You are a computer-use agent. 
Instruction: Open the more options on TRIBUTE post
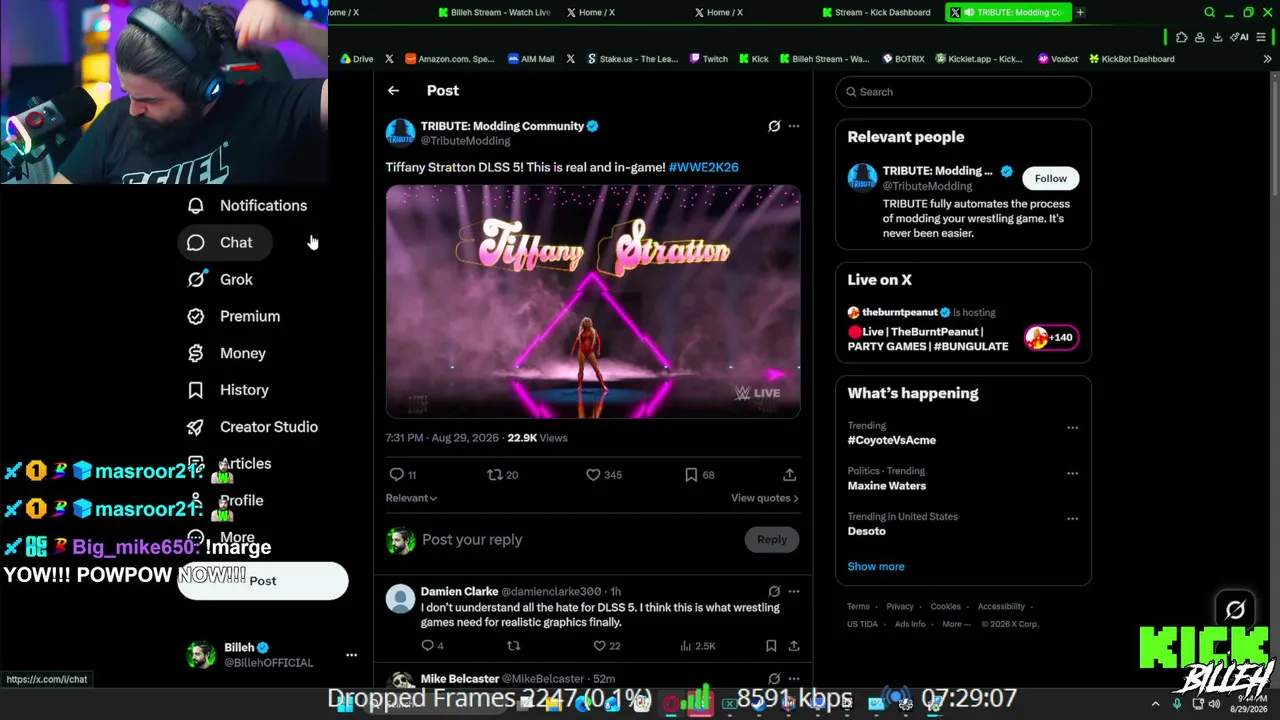794,126
